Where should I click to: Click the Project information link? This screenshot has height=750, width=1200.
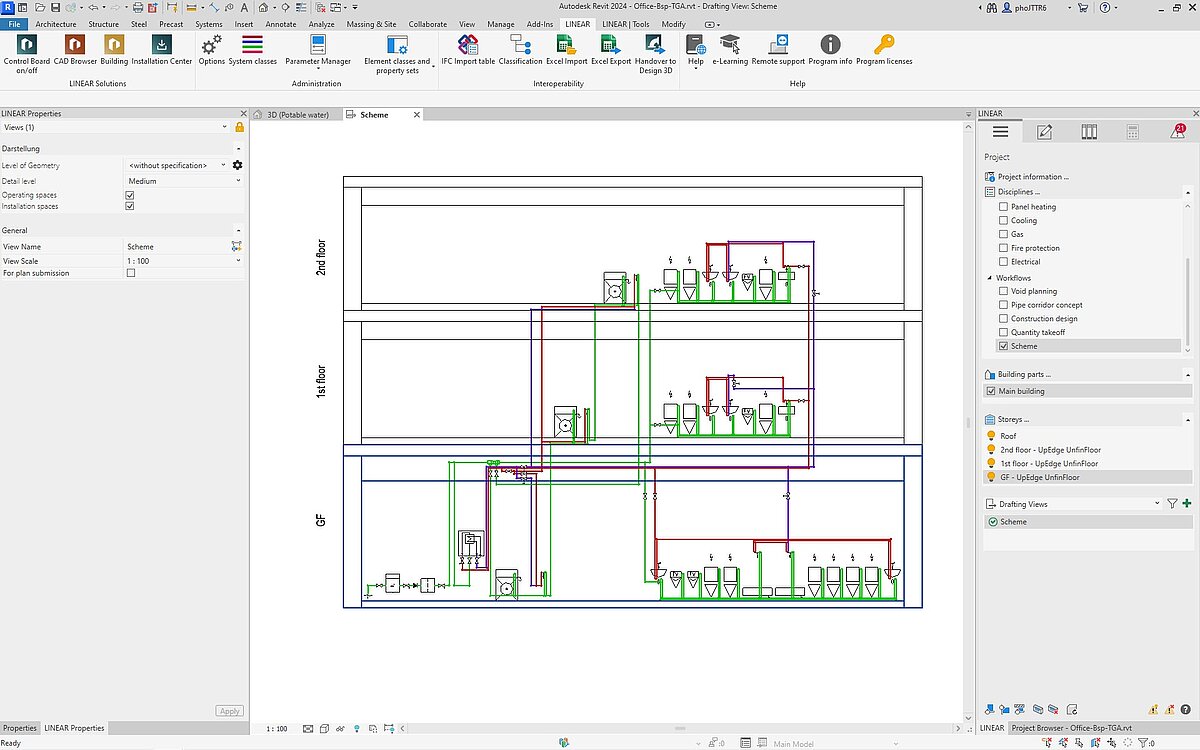[x=1033, y=177]
